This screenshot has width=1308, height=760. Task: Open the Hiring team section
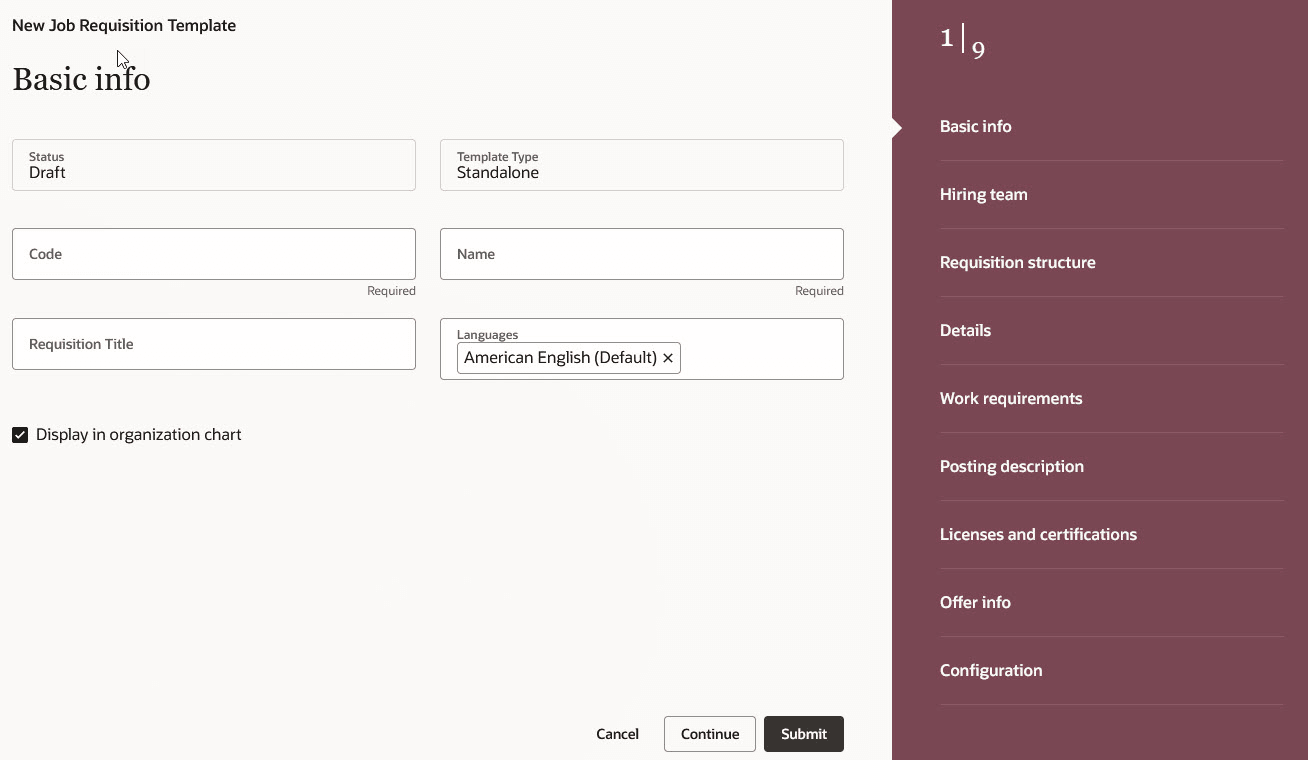pos(983,194)
